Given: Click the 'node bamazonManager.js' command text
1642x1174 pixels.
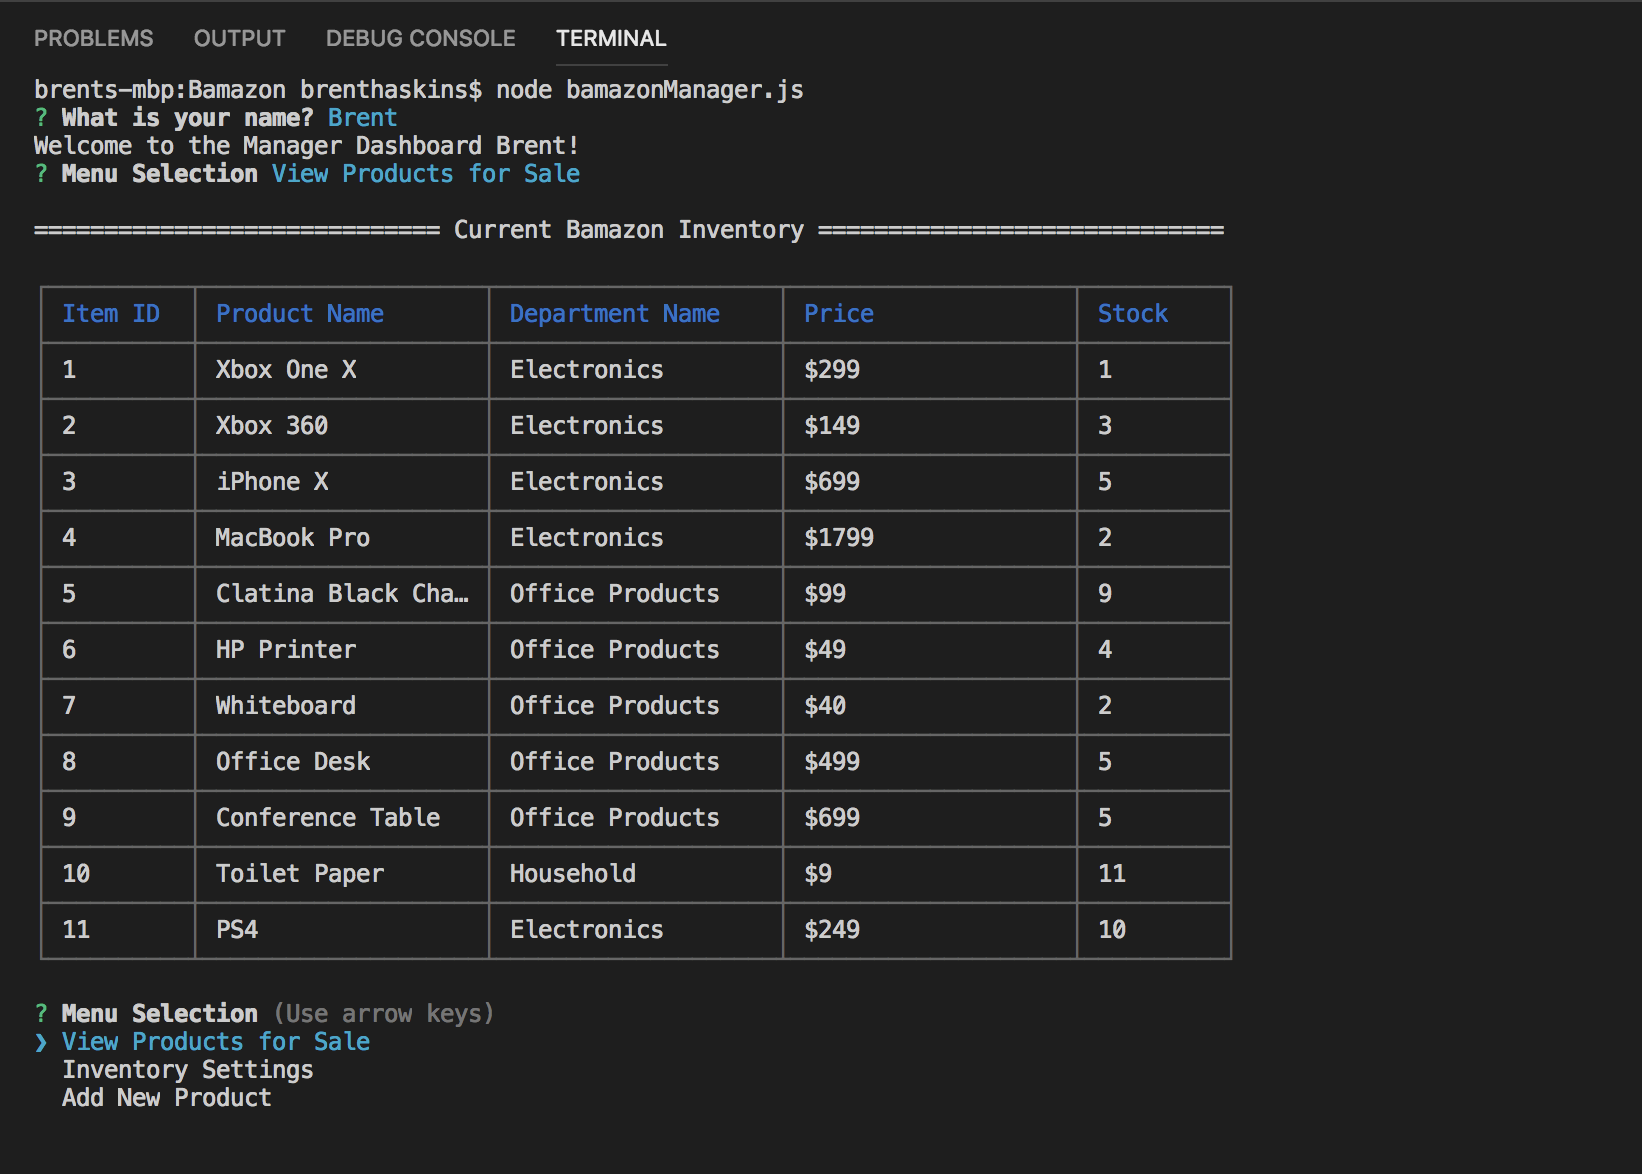Looking at the screenshot, I should point(650,90).
